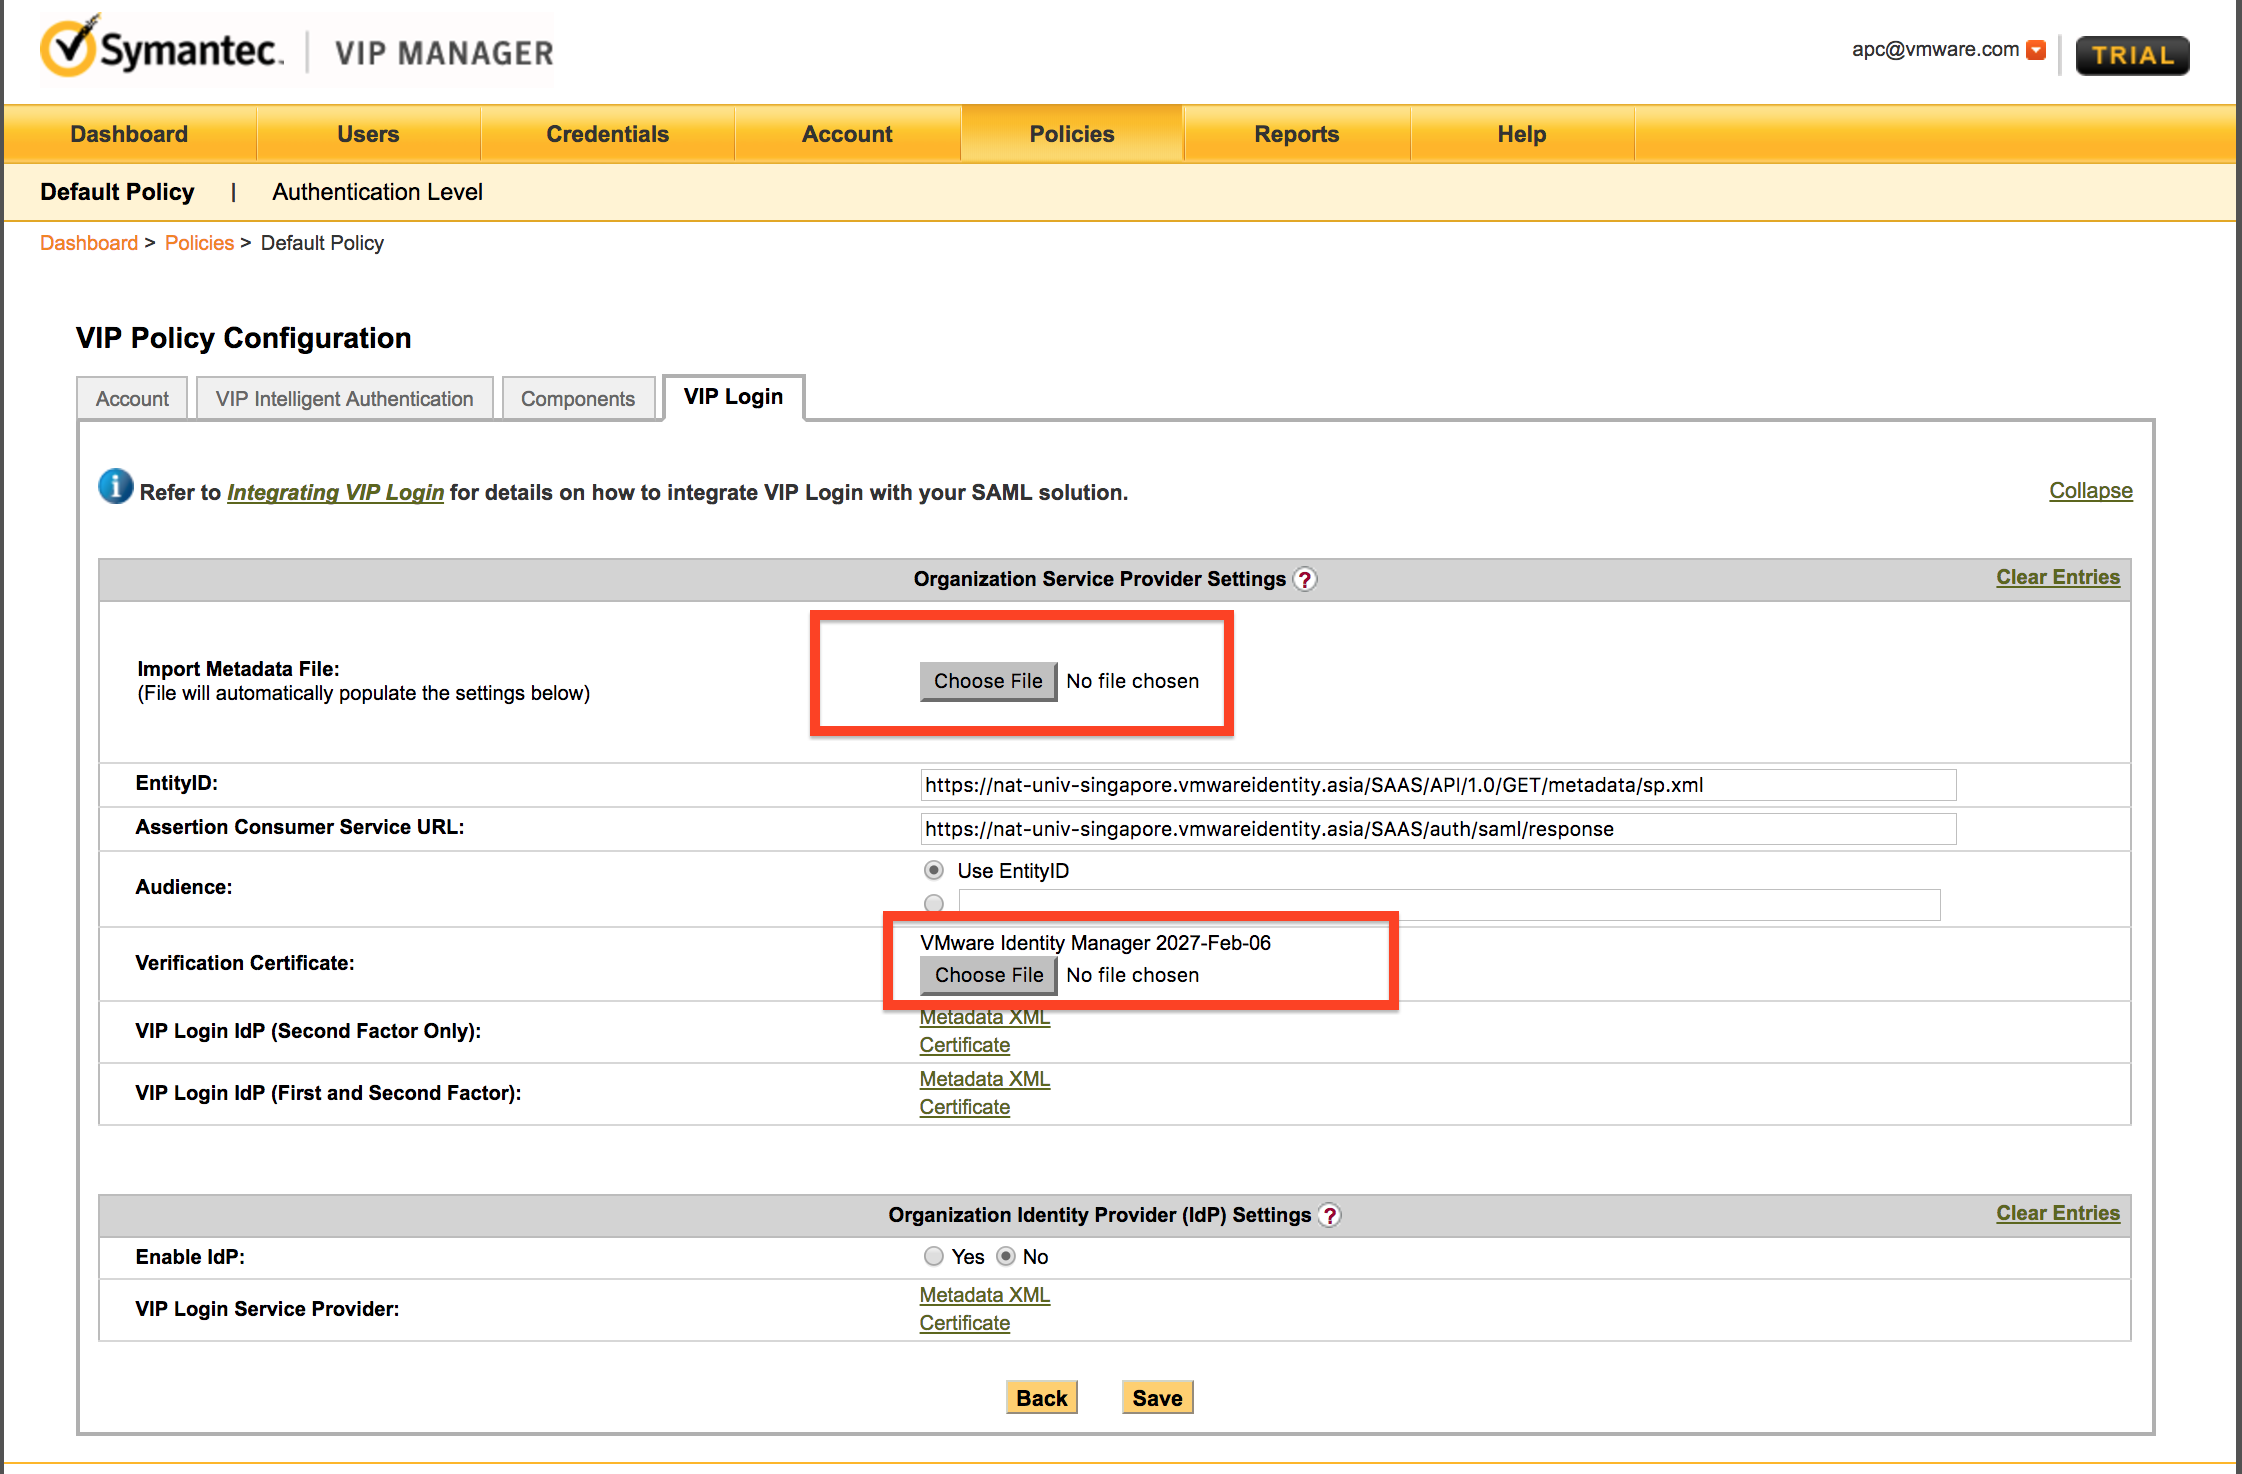Click the Back button

pyautogui.click(x=1041, y=1398)
